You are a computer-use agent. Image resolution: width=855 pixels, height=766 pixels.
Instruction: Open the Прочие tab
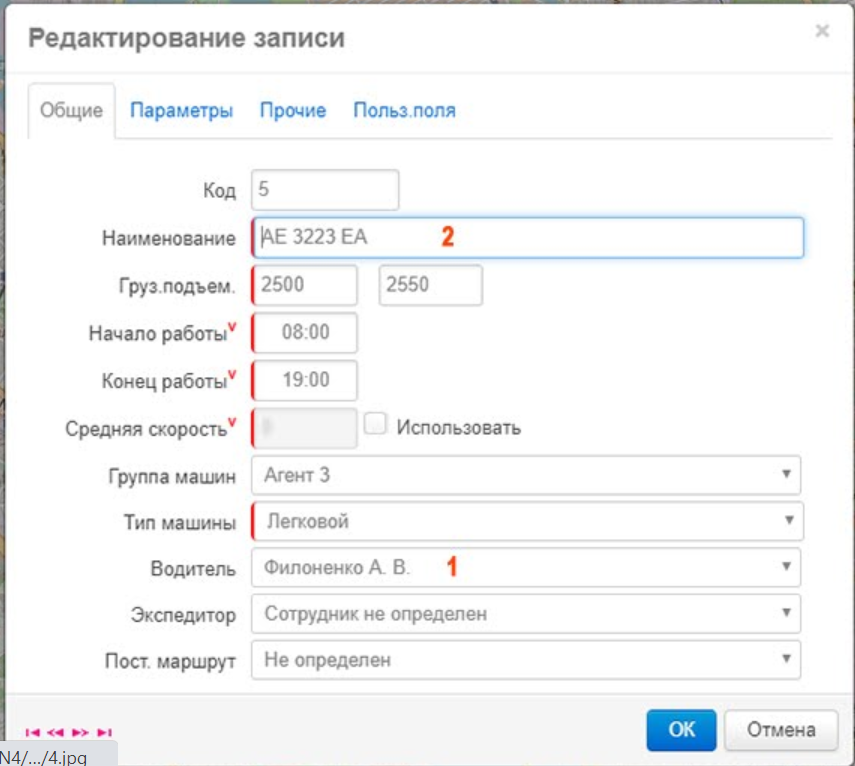click(x=293, y=111)
